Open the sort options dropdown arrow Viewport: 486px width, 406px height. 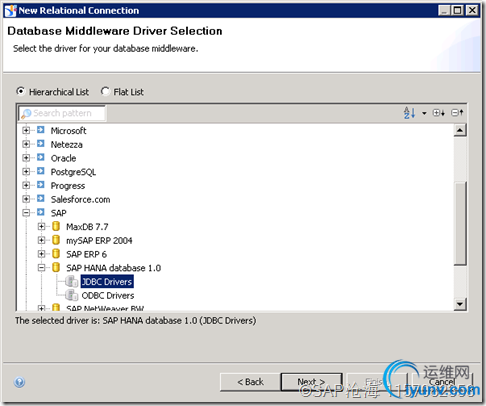[424, 113]
